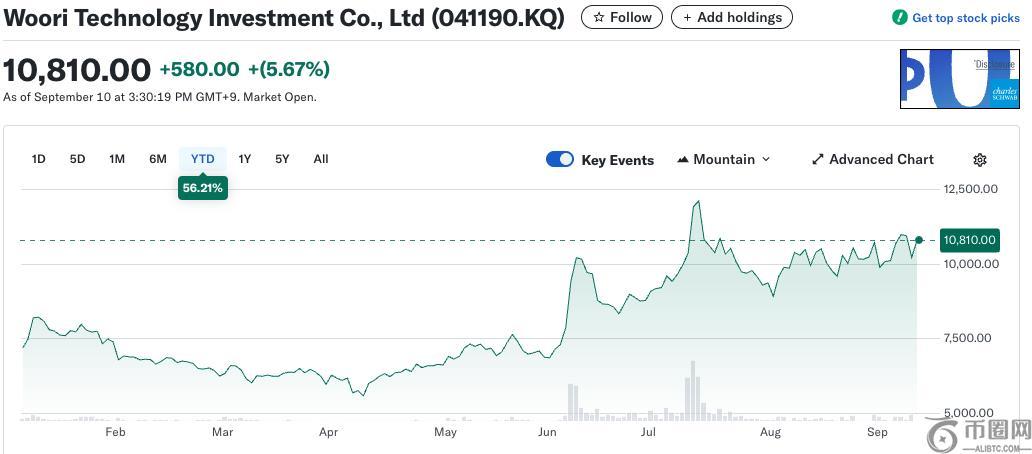
Task: Select the 5D time range
Action: point(77,159)
